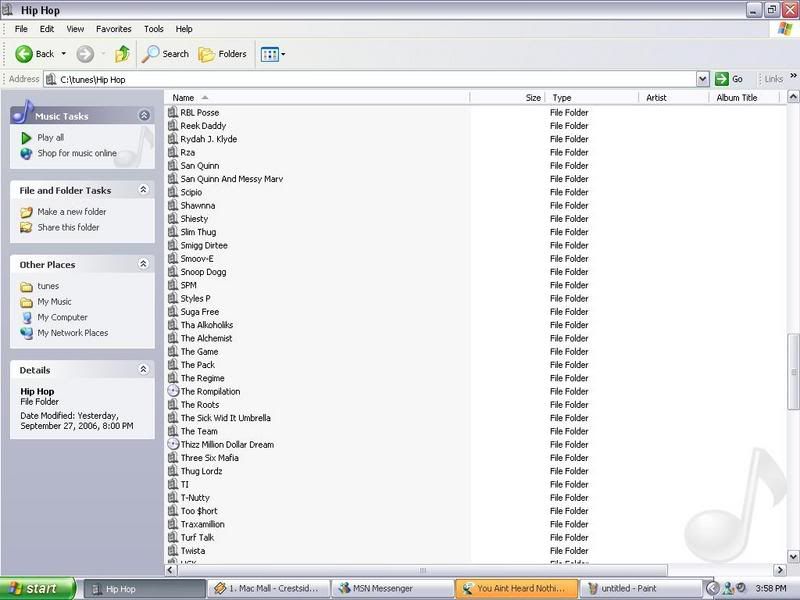Image resolution: width=800 pixels, height=600 pixels.
Task: Click the Play all link
Action: tap(51, 138)
